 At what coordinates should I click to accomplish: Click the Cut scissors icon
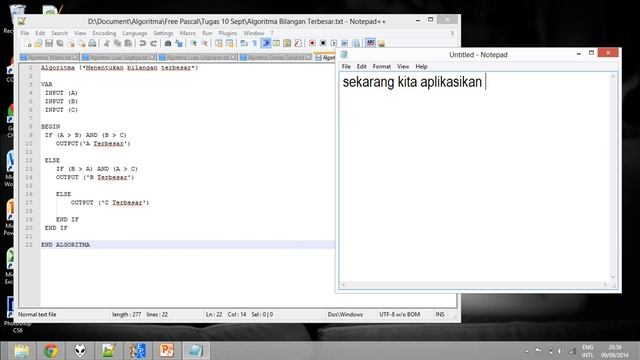[107, 44]
